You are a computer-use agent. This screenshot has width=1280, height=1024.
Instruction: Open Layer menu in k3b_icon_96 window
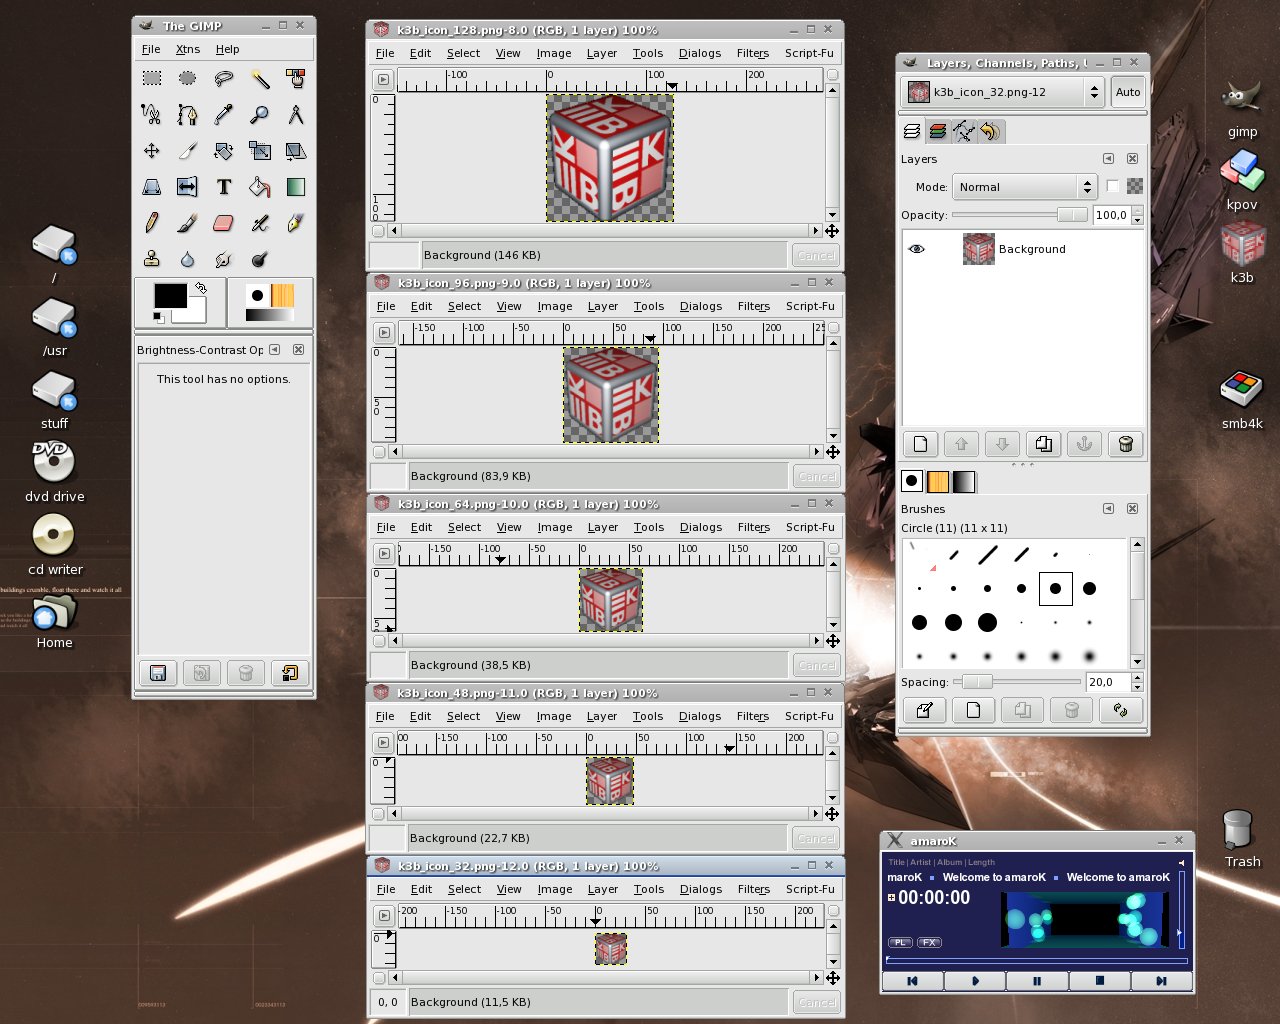tap(603, 306)
